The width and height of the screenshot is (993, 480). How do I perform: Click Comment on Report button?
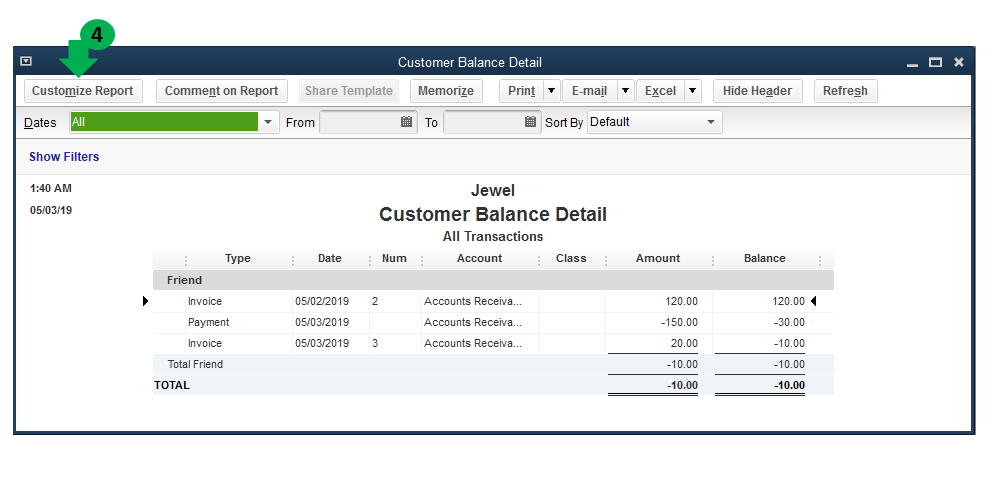tap(221, 91)
